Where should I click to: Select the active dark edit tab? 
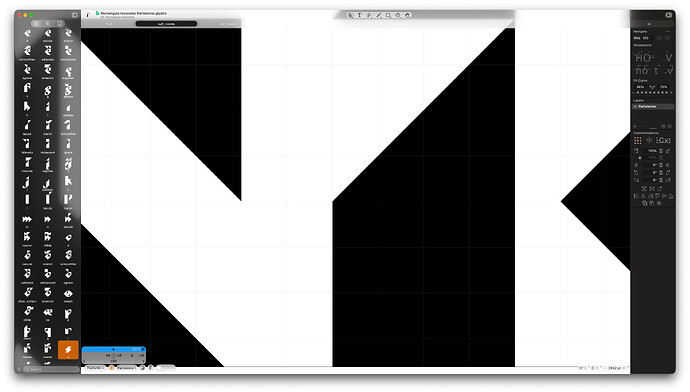pos(166,24)
